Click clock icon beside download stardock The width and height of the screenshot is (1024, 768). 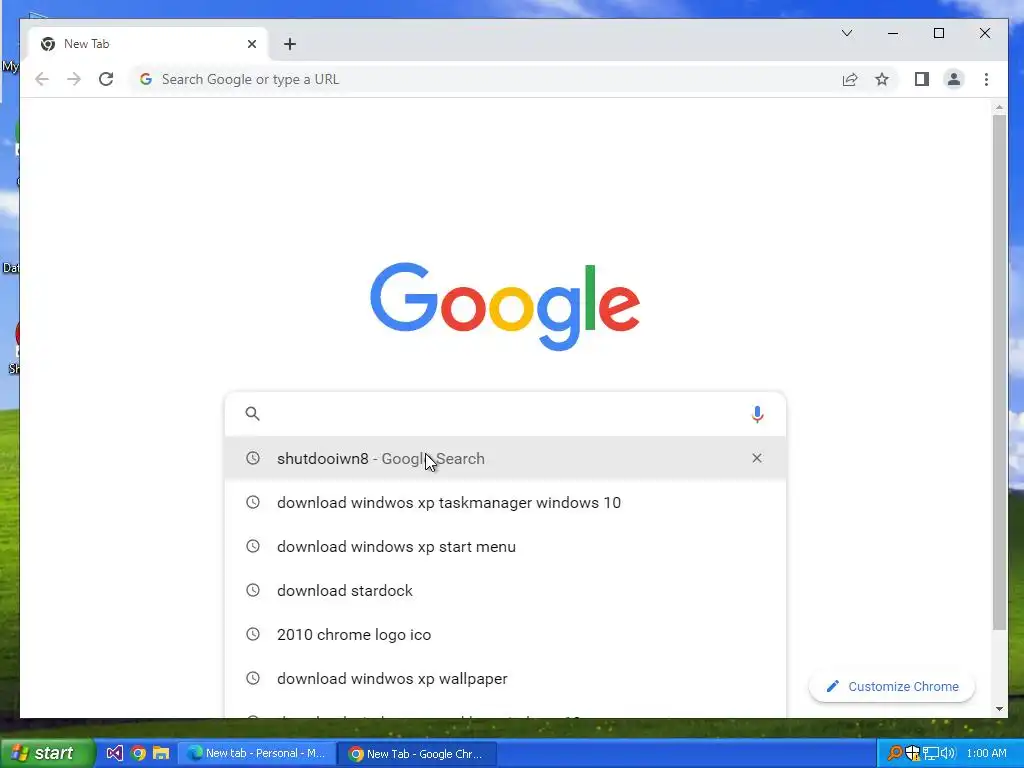[253, 590]
